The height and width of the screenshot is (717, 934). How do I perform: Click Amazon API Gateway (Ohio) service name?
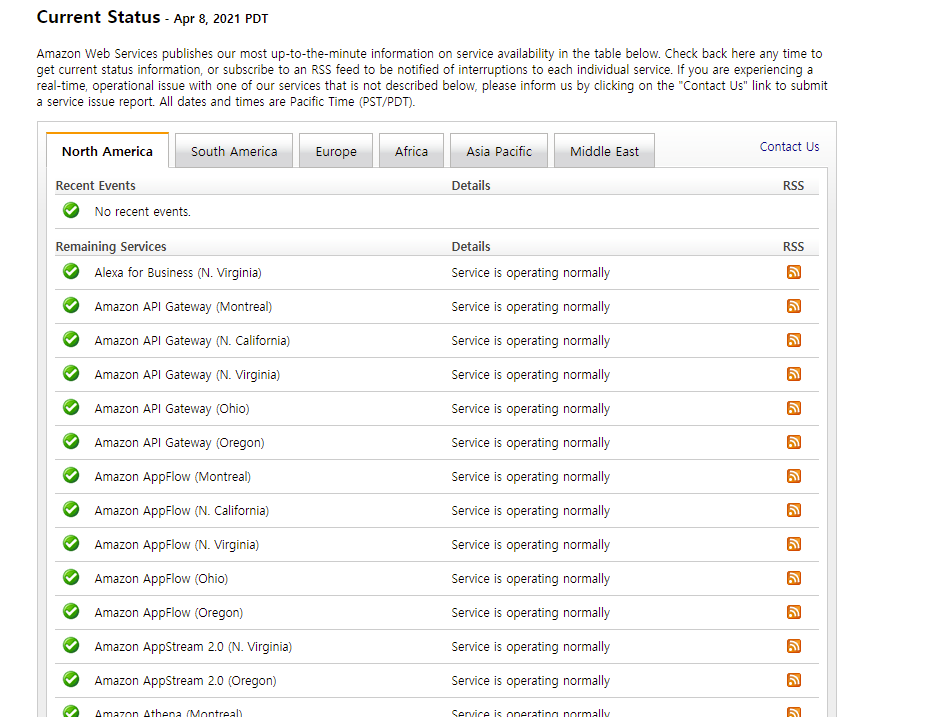(x=172, y=409)
